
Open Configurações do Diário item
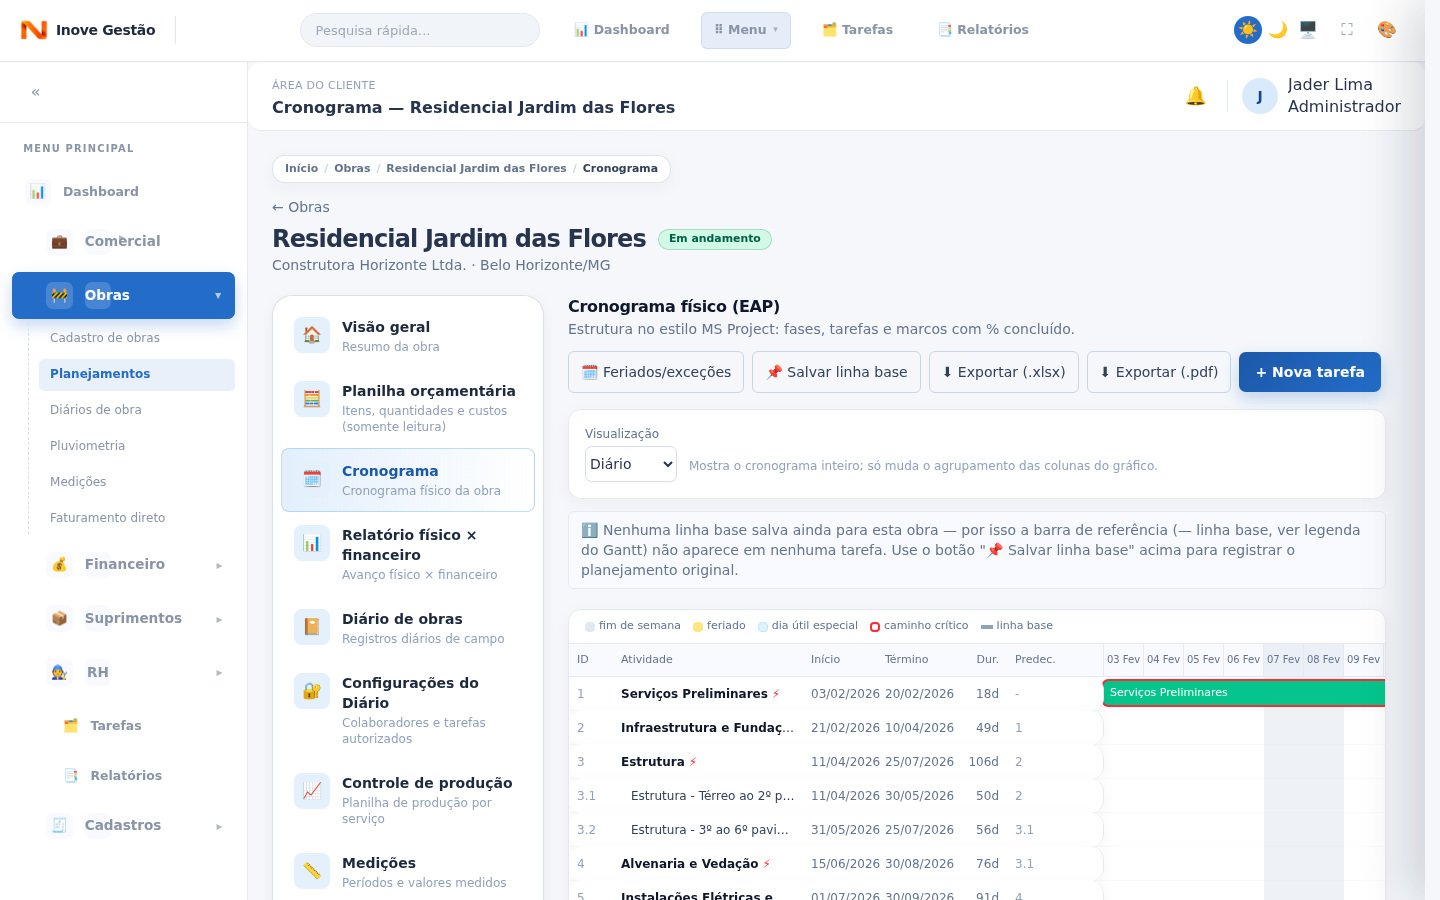click(x=408, y=710)
